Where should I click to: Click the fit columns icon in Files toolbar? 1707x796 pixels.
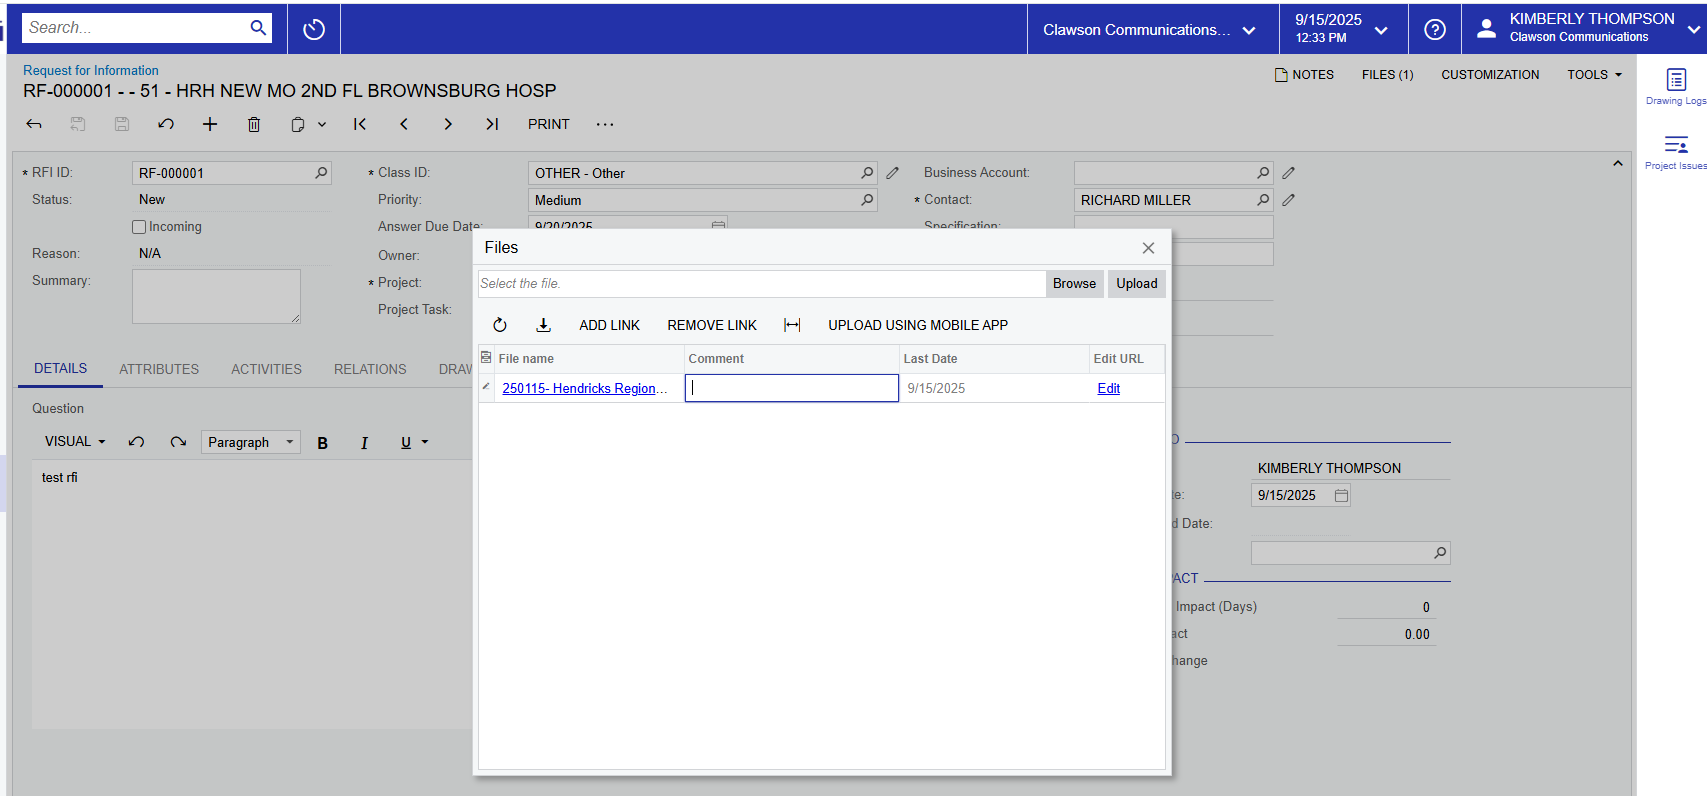pos(792,325)
